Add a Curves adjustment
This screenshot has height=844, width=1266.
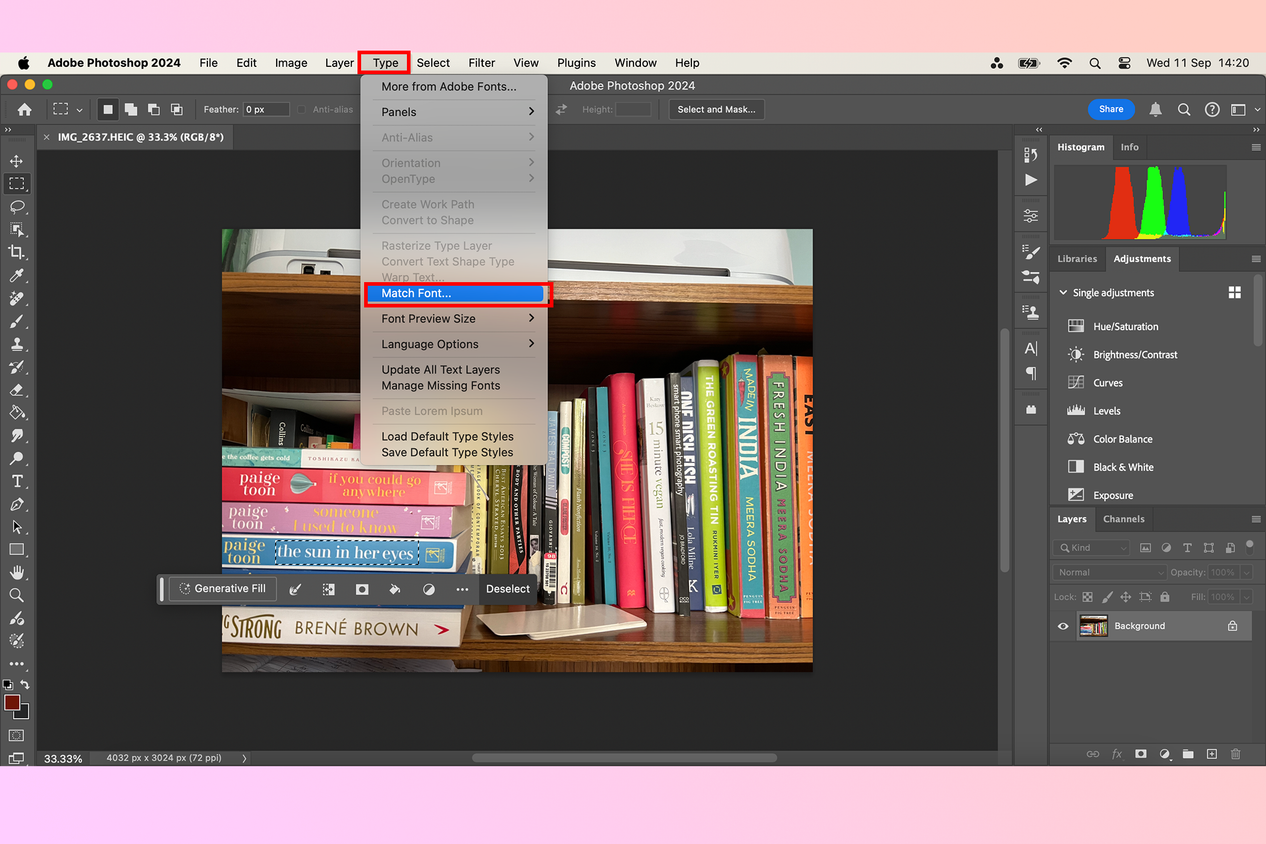click(x=1108, y=383)
